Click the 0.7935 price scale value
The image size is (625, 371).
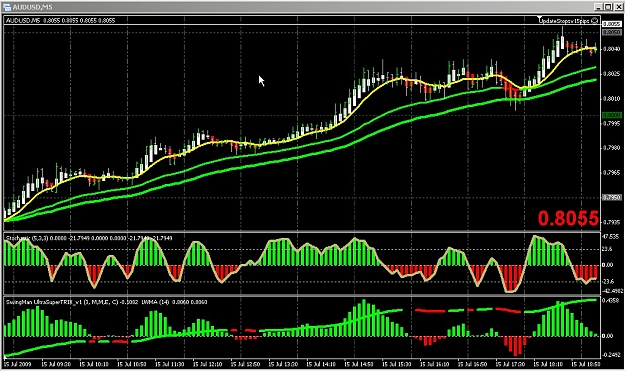pos(611,222)
